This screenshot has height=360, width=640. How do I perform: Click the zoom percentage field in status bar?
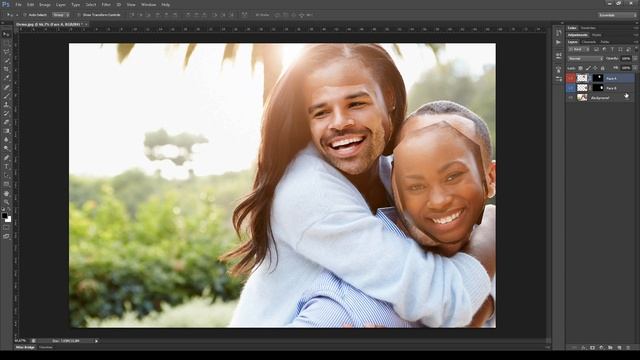point(20,340)
